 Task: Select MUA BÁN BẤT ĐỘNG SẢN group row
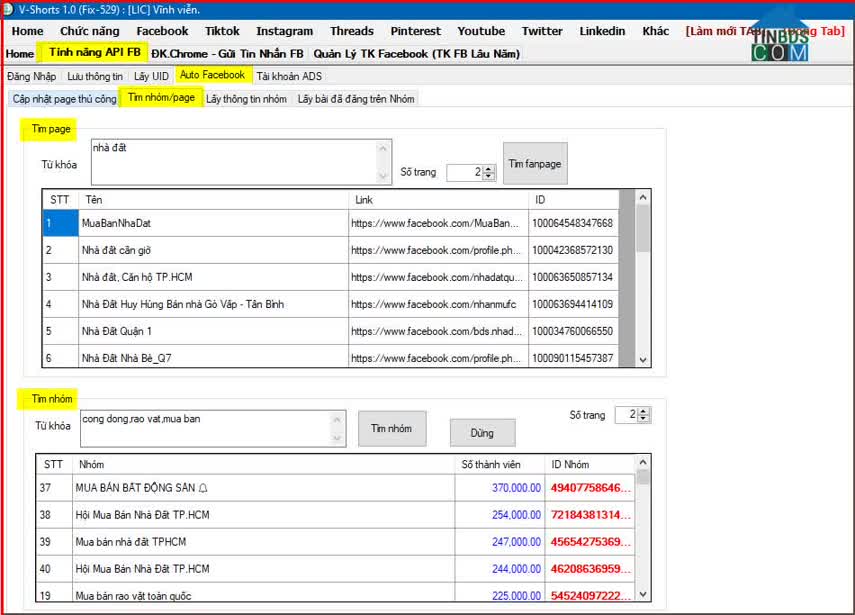point(335,487)
